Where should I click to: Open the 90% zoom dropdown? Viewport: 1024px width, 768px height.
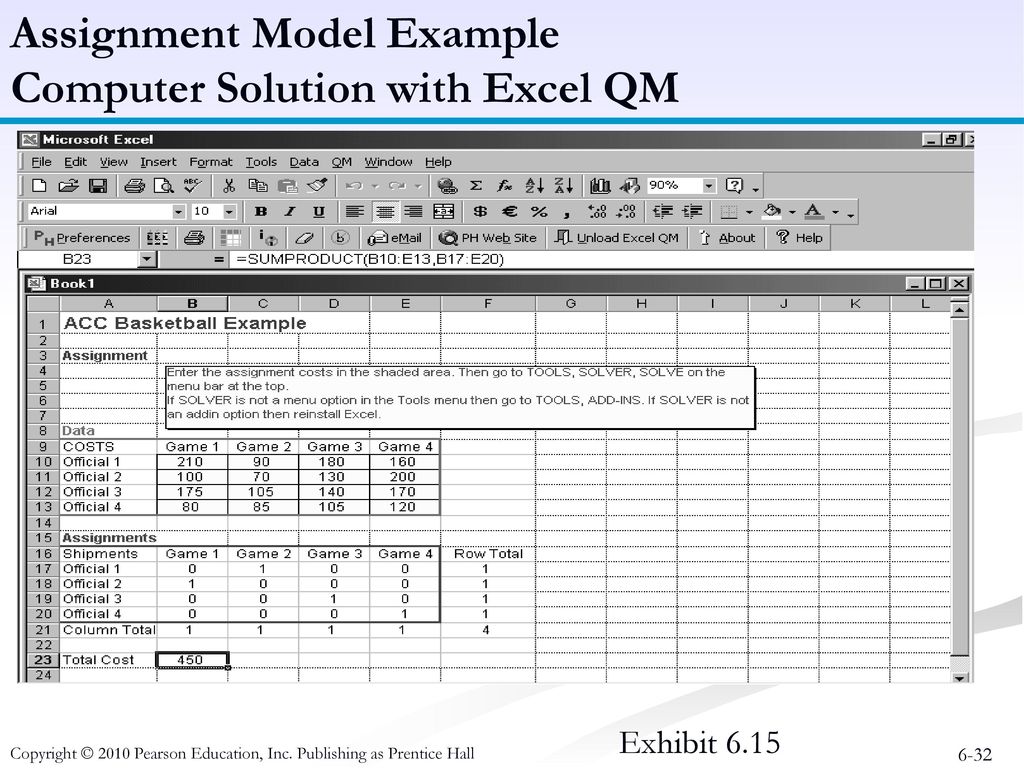(x=709, y=186)
